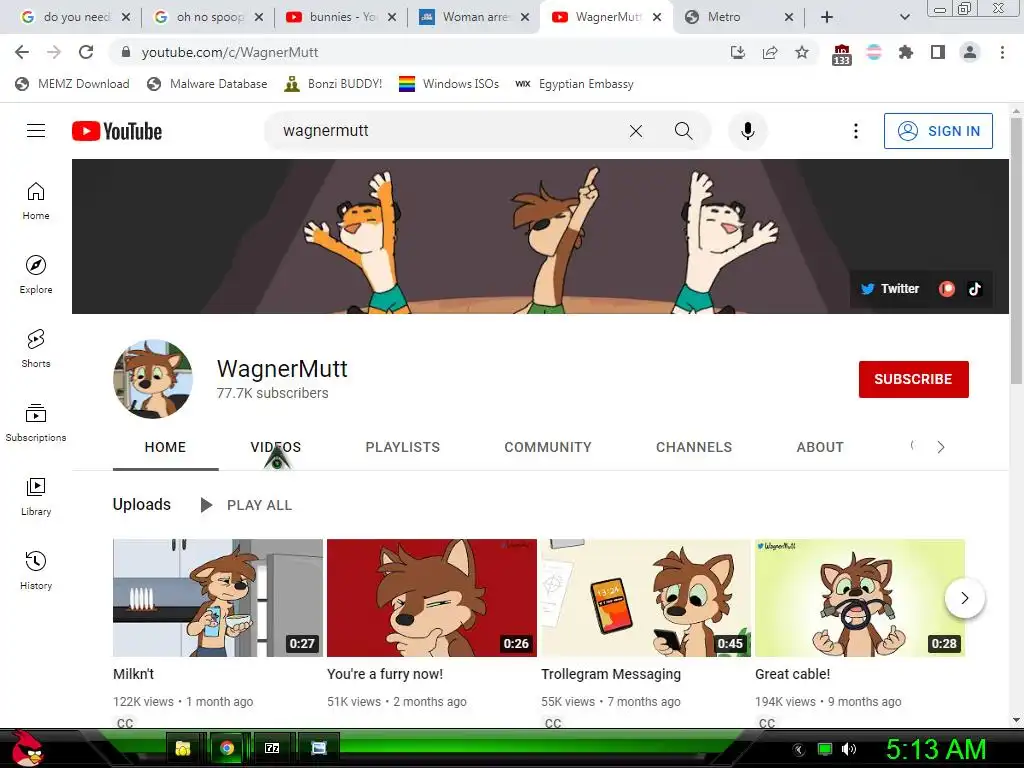
Task: Open Windows ISOs bookmark
Action: [x=449, y=84]
